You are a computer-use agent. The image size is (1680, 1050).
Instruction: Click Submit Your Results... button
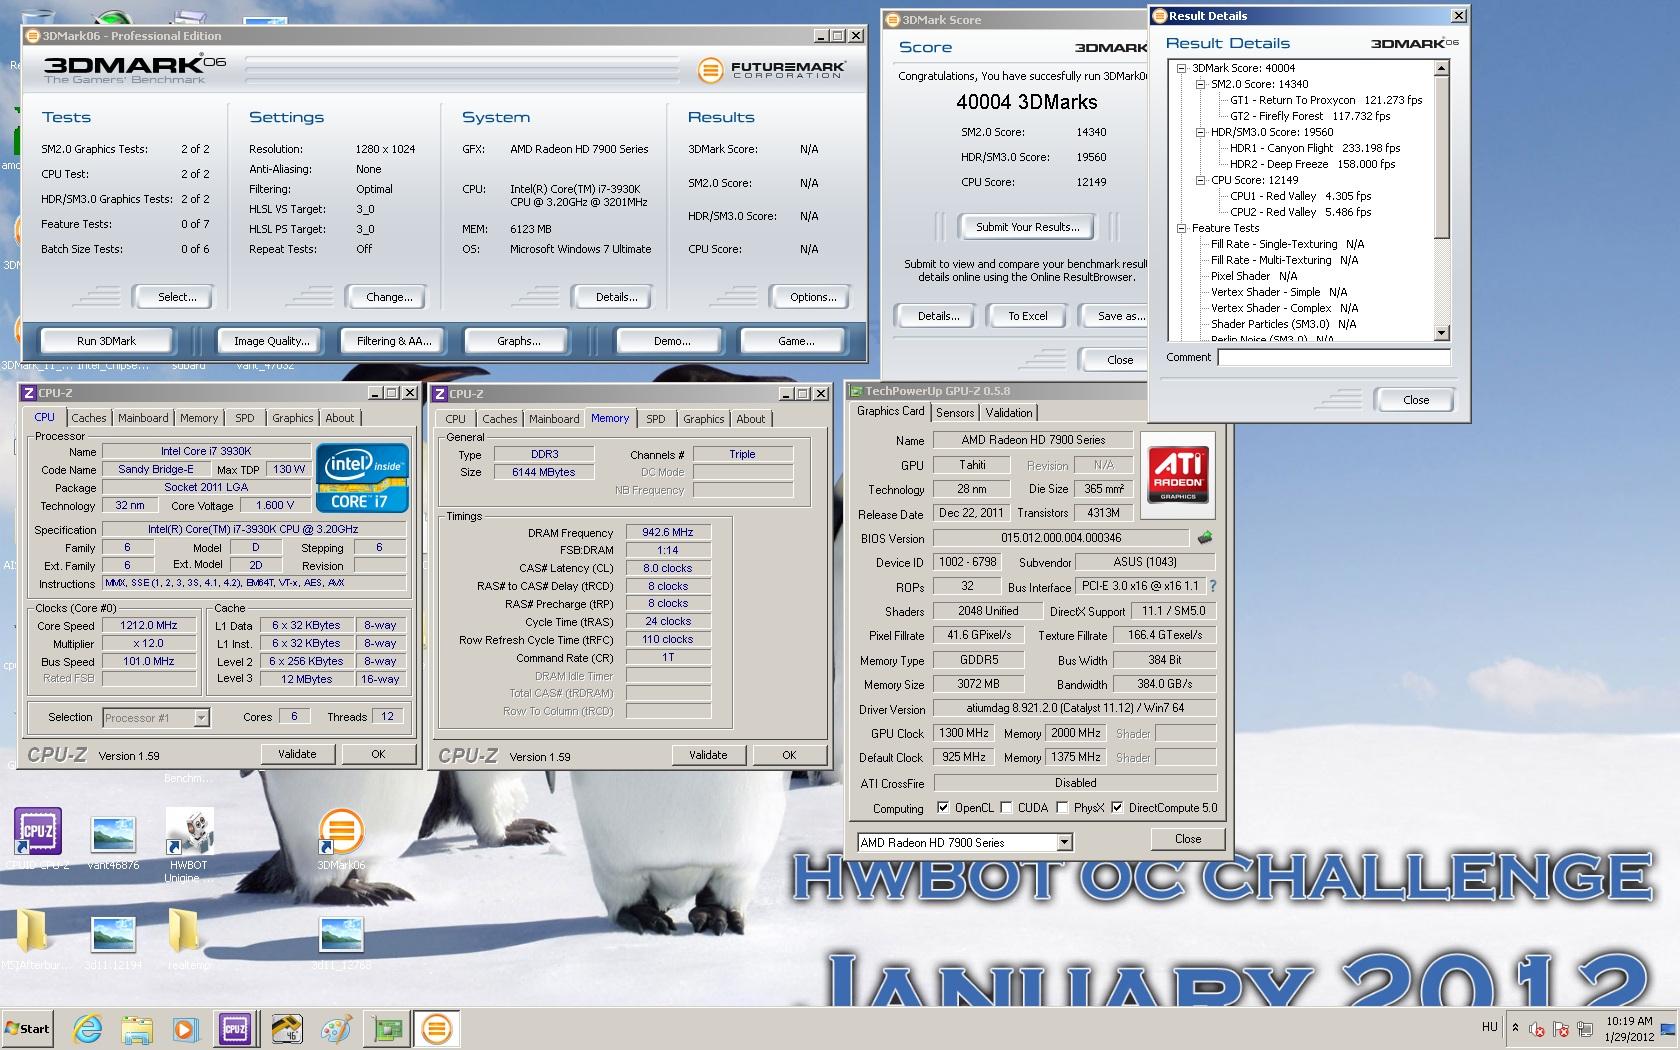coord(1027,227)
